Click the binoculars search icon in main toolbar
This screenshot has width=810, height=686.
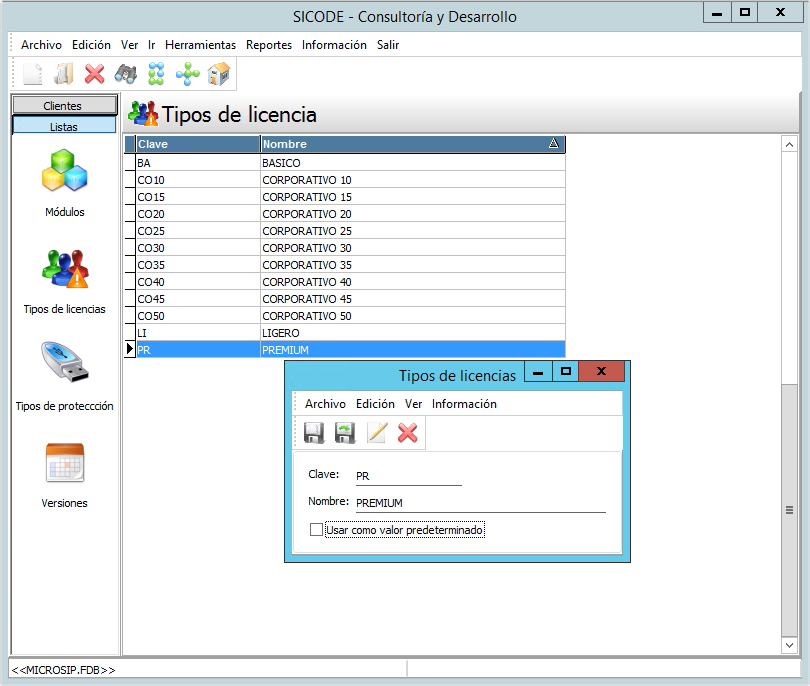click(x=125, y=73)
